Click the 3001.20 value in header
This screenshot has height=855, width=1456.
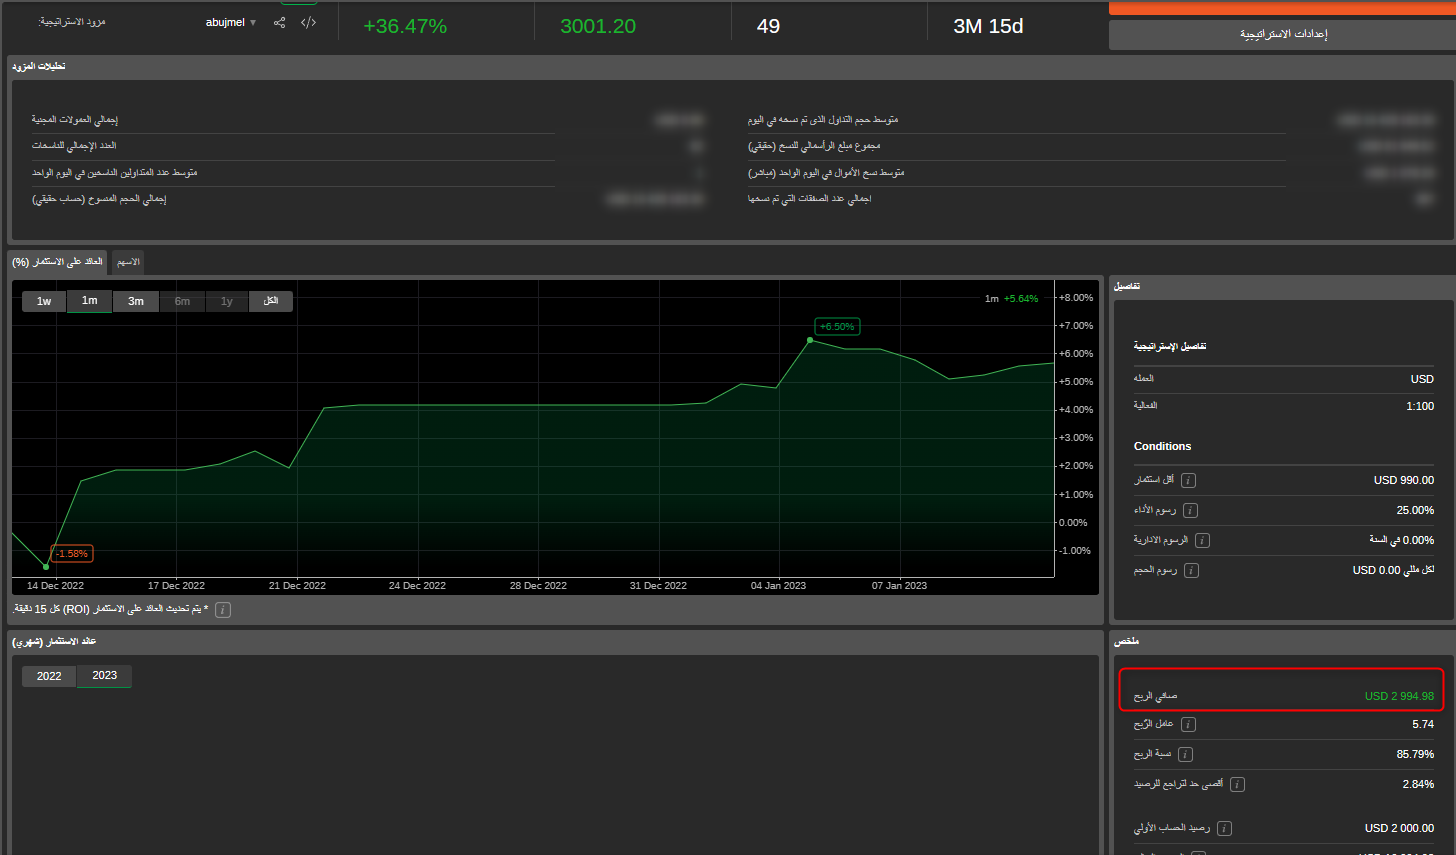point(598,26)
